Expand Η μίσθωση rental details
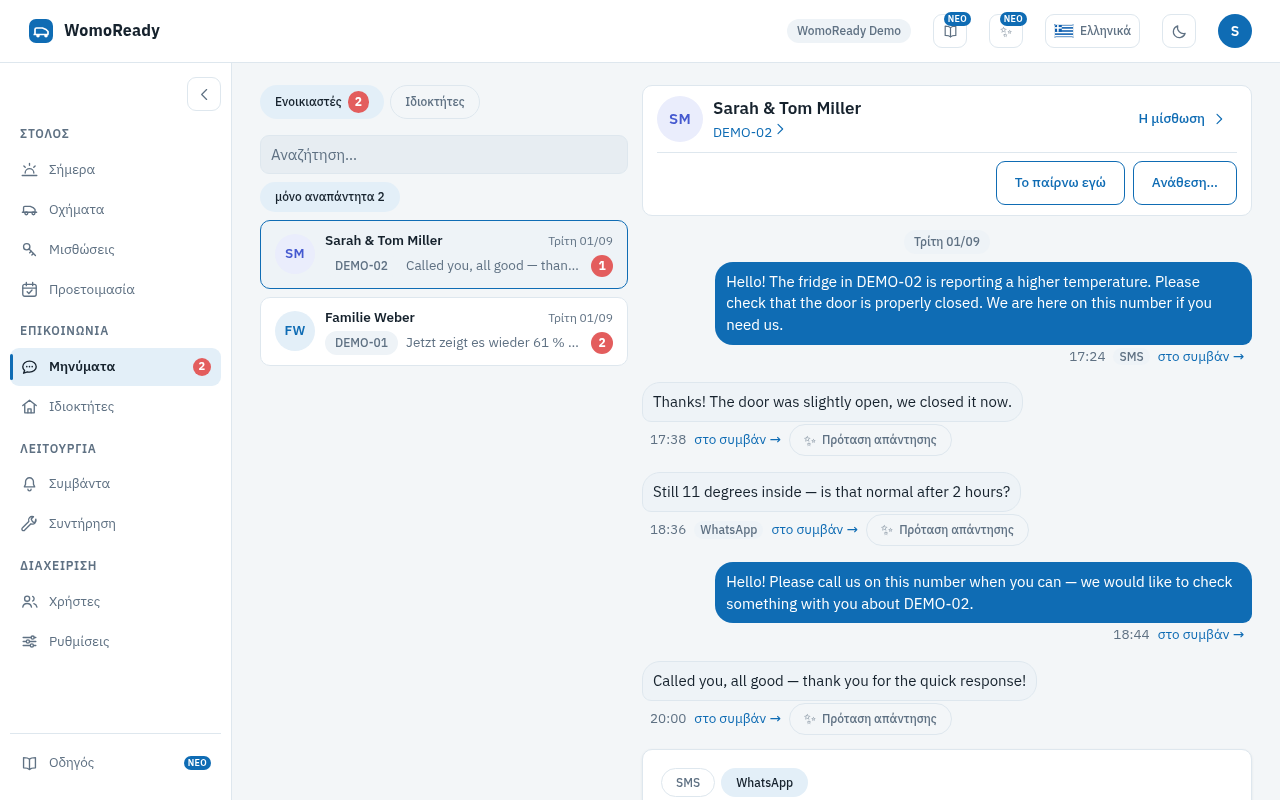Image resolution: width=1280 pixels, height=800 pixels. (x=1181, y=118)
